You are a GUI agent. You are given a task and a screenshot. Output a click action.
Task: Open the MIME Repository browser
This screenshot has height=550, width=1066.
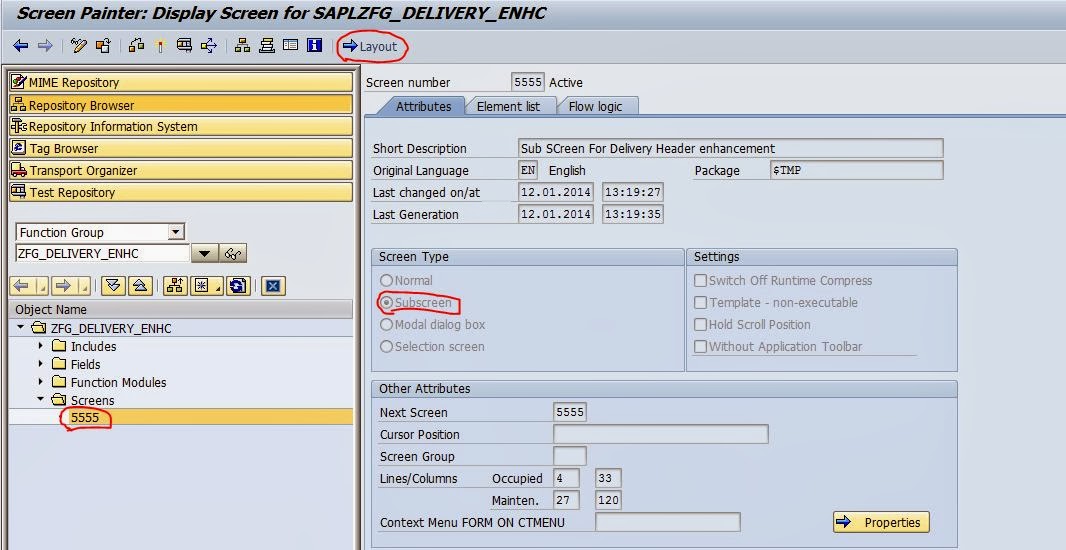(x=181, y=82)
